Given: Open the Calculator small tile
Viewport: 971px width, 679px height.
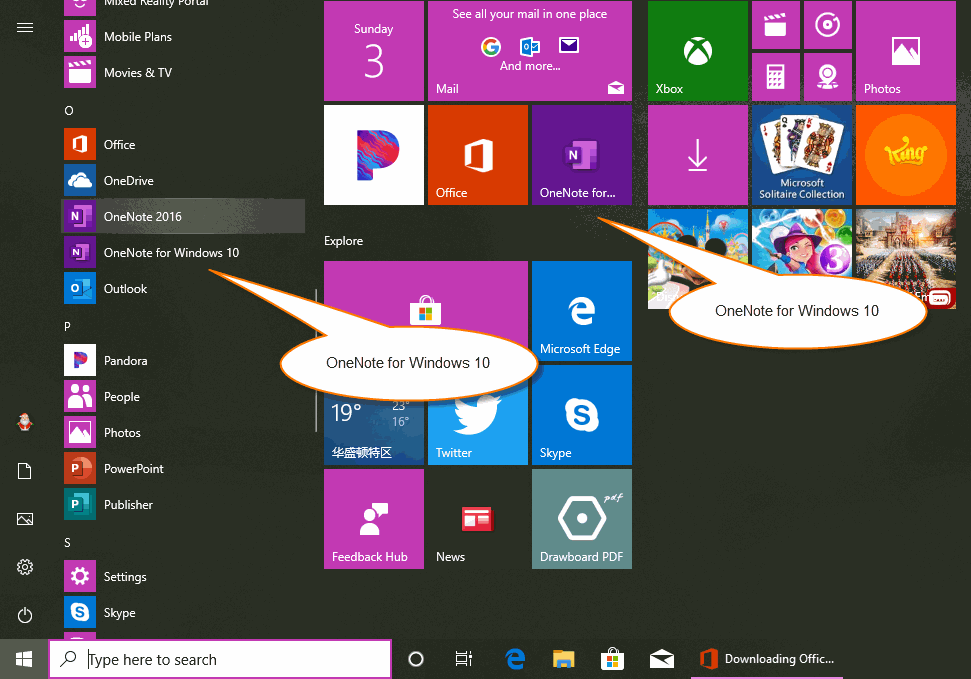Looking at the screenshot, I should pos(776,77).
